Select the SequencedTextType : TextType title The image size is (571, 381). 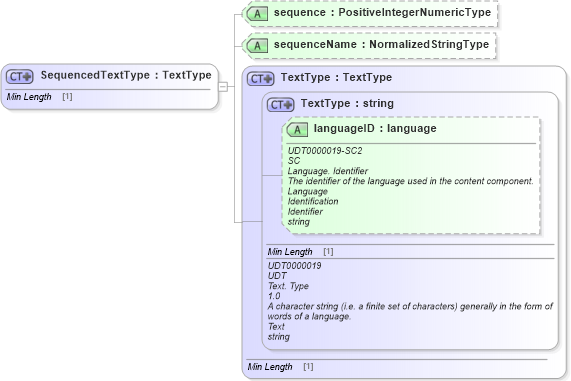(126, 75)
